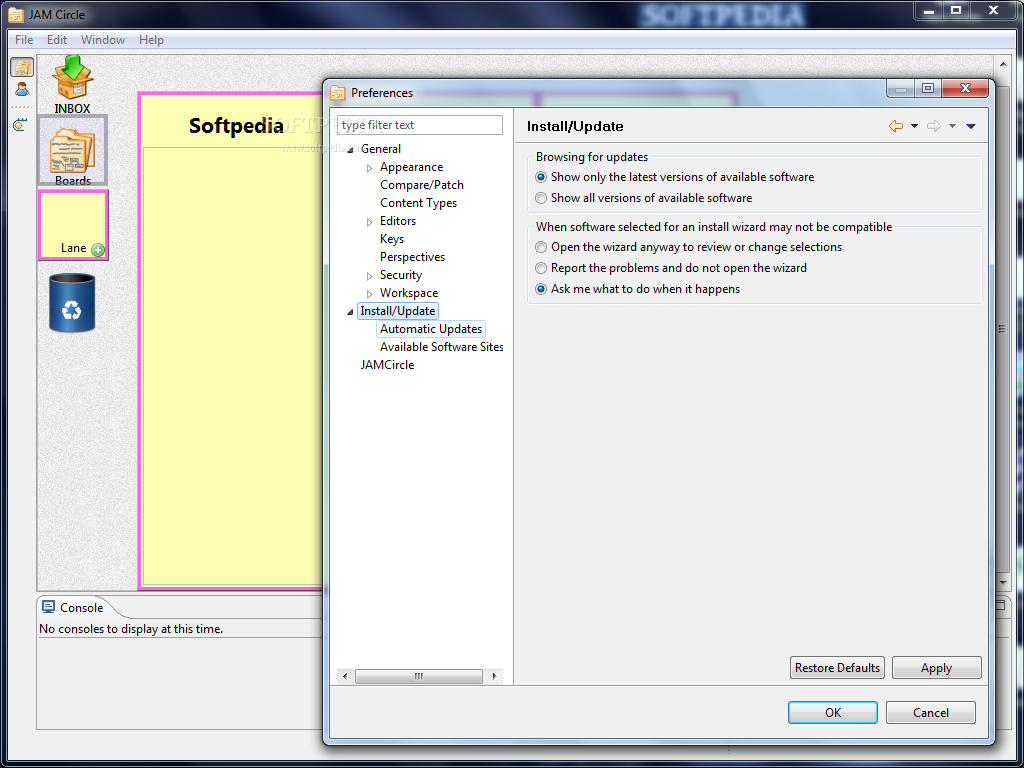Collapse the Install/Update tree node

coord(351,312)
